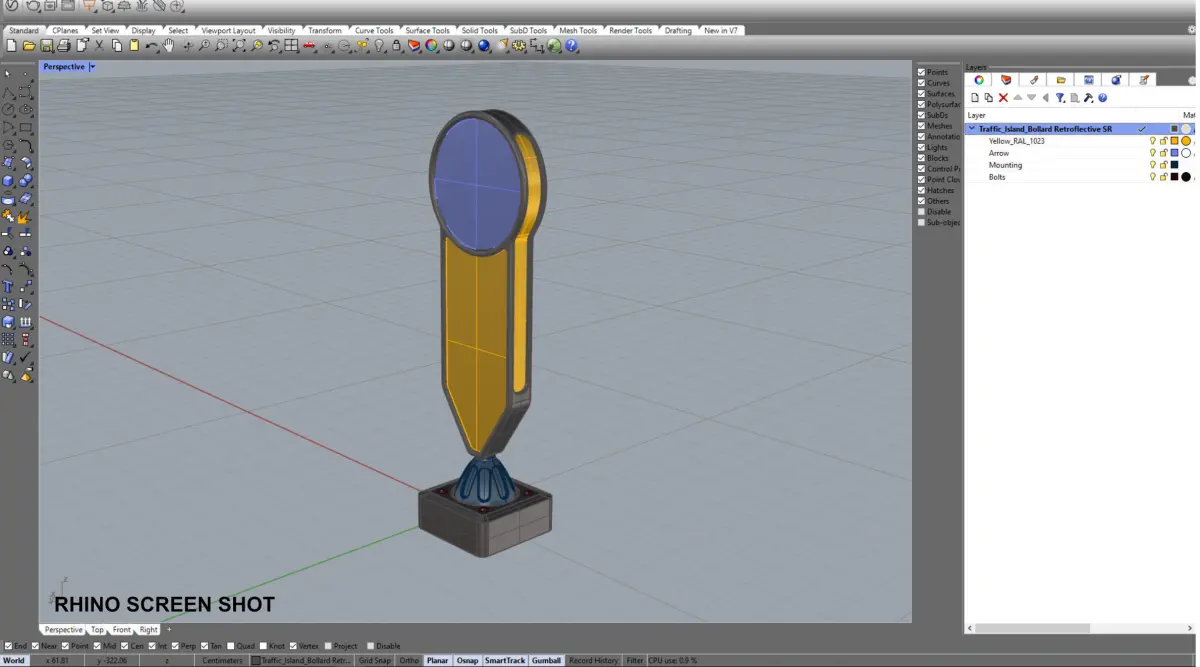
Task: Click the Arrow layer blue color swatch
Action: (1174, 153)
